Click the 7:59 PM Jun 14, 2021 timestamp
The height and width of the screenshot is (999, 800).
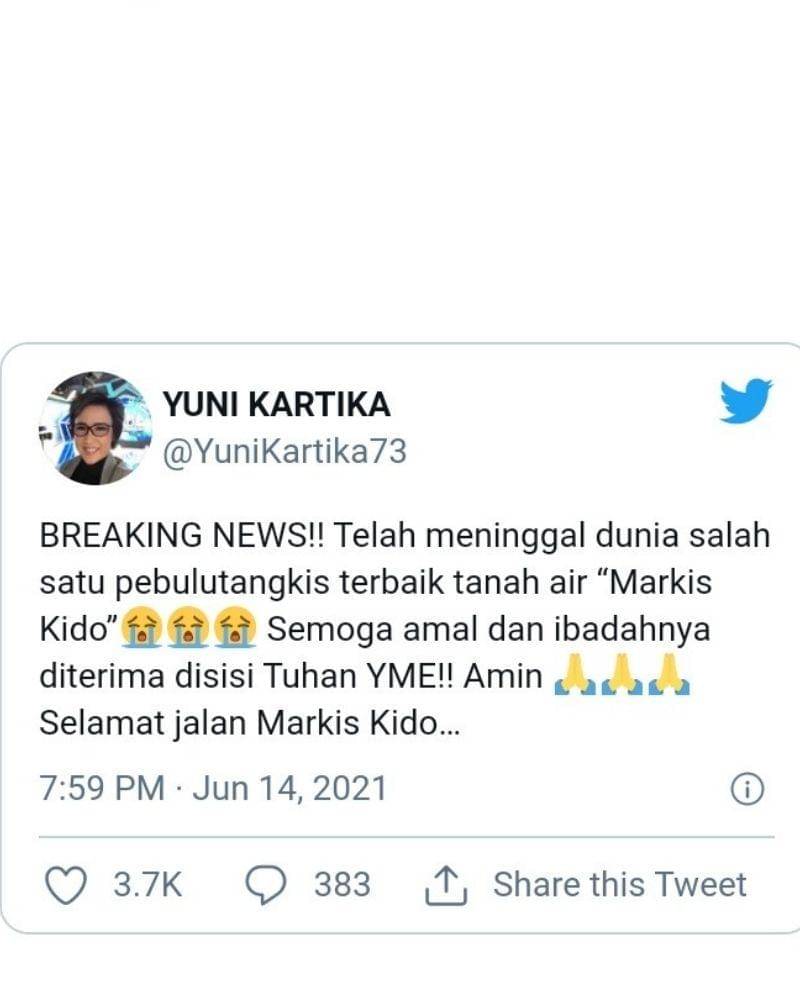213,788
